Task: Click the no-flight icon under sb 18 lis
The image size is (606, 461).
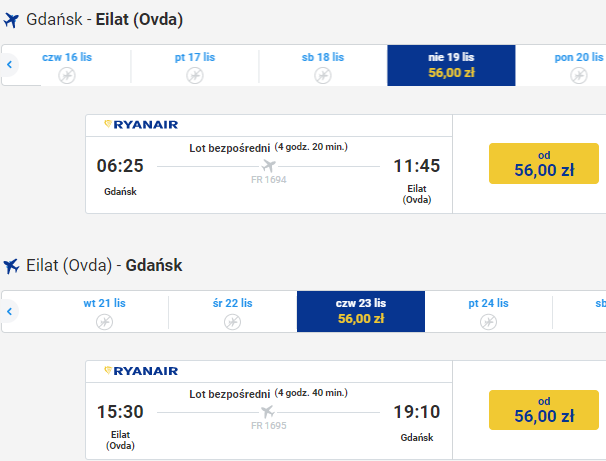Action: click(x=323, y=75)
